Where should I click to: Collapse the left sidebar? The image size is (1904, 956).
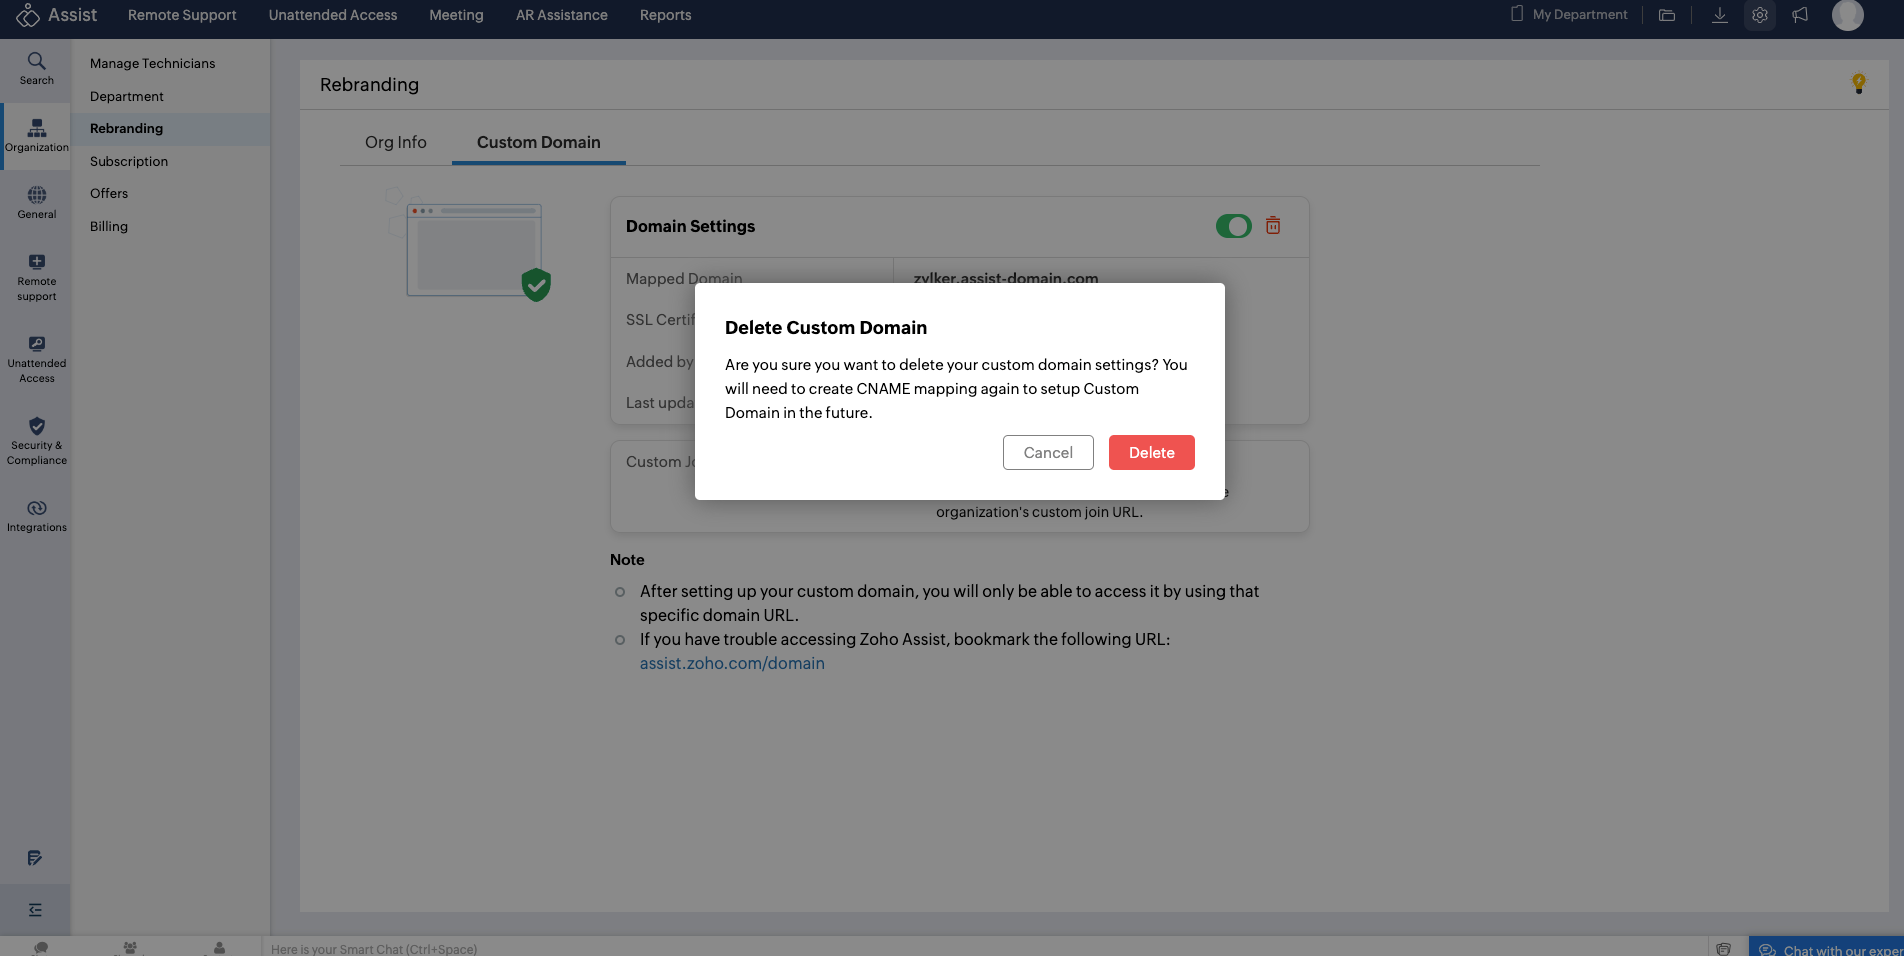point(36,910)
